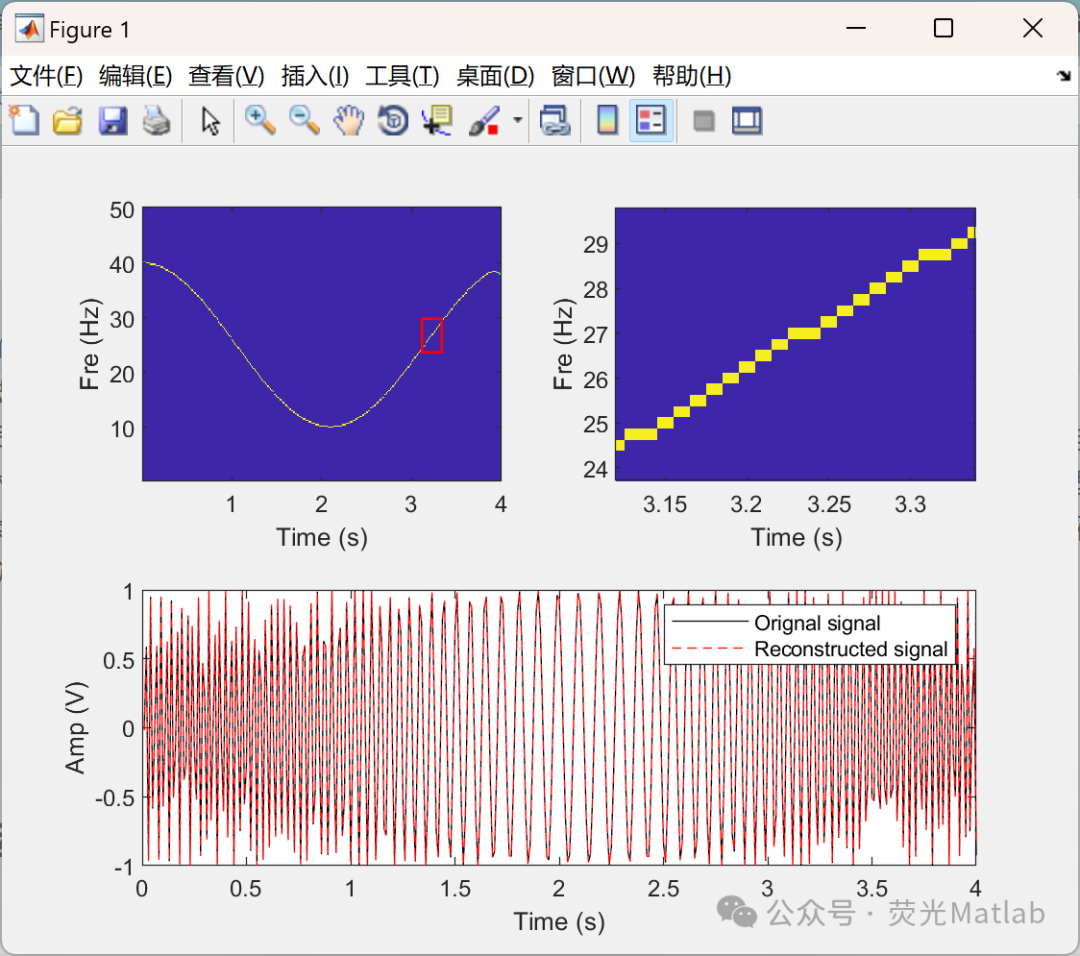Click the bottom plot 'Time (s)' label
This screenshot has width=1080, height=956.
559,922
